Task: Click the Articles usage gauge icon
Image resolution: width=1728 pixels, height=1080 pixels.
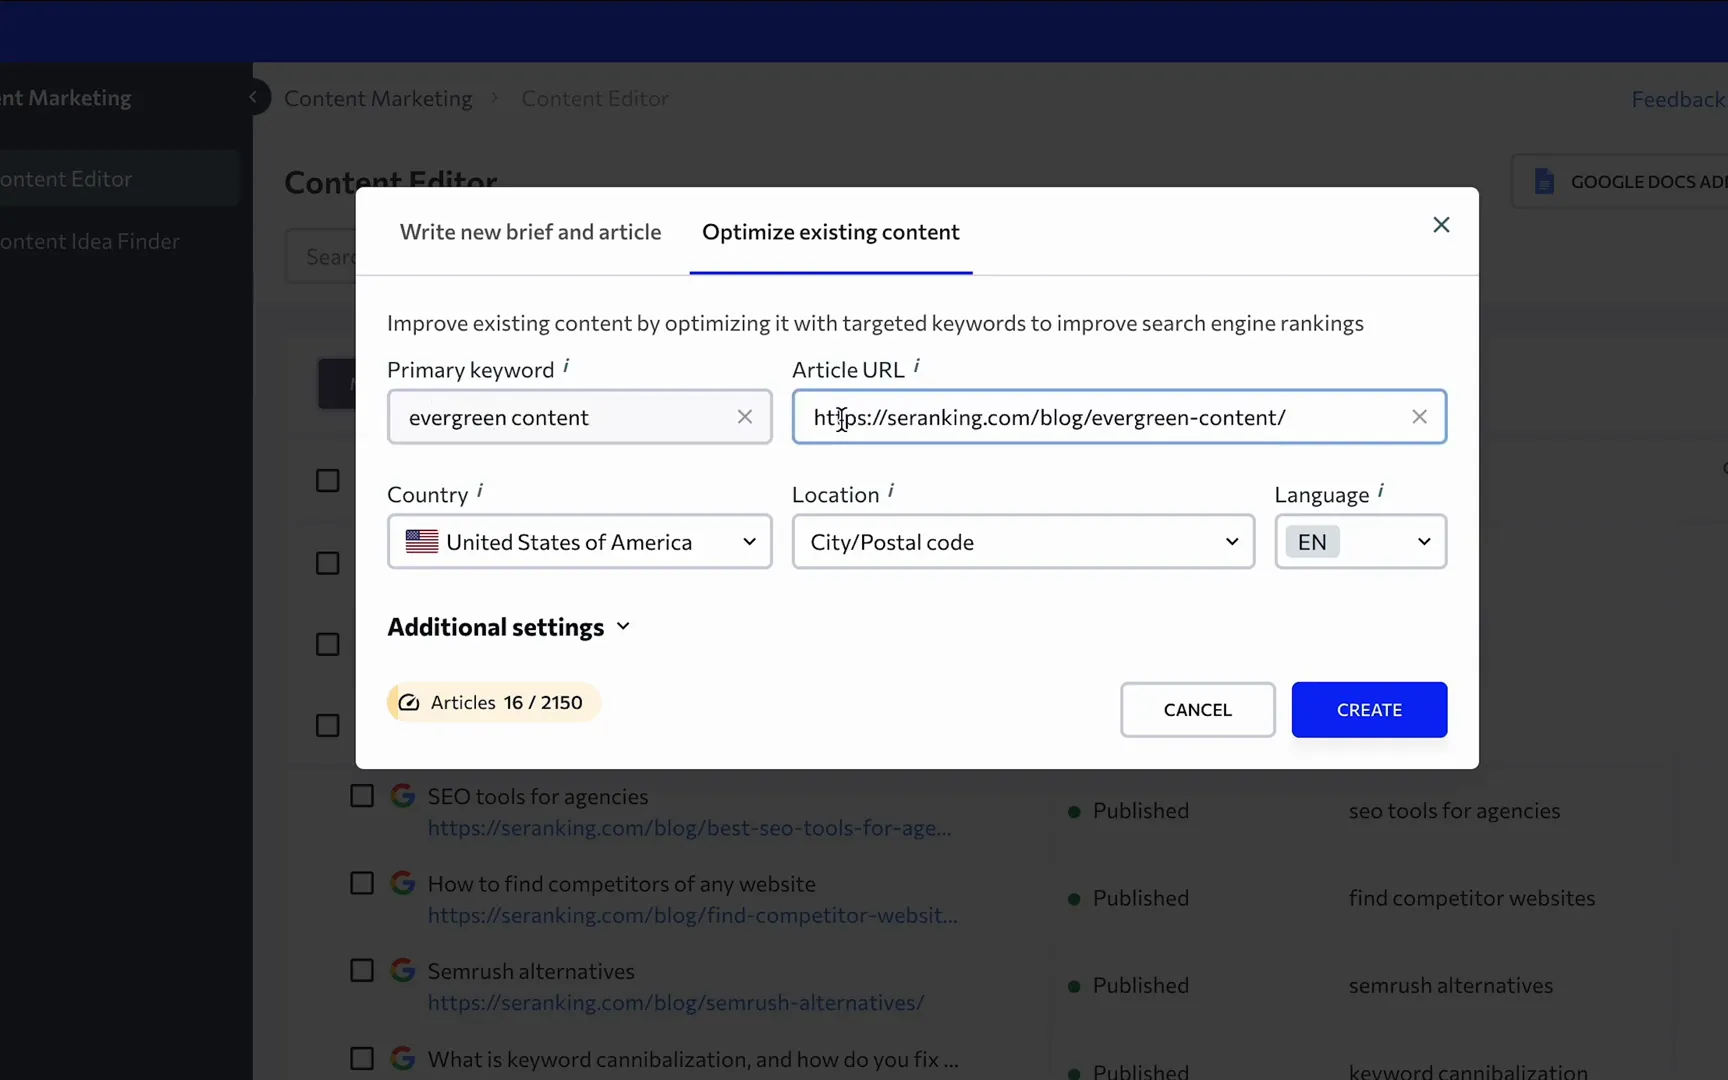Action: tap(409, 702)
